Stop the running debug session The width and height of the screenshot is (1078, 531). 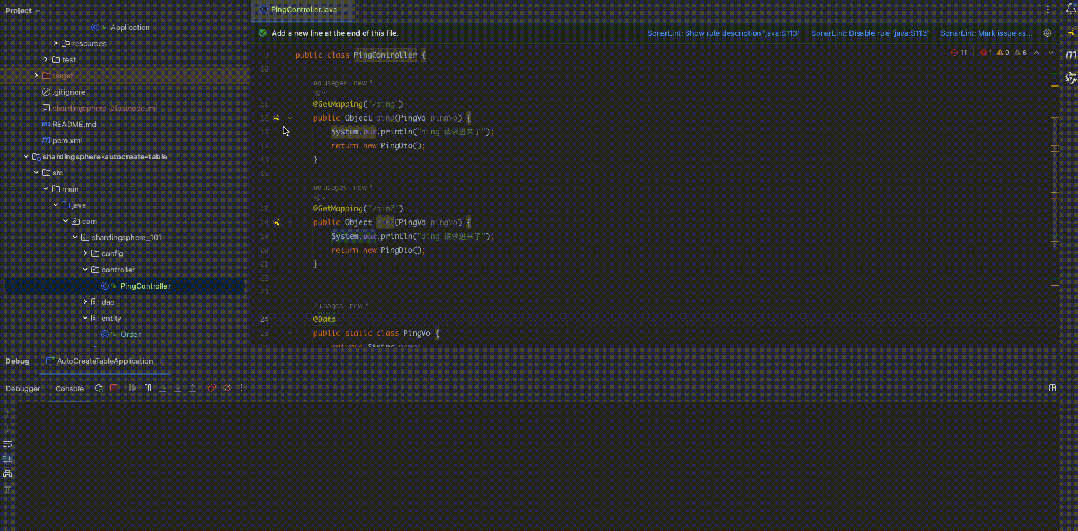pyautogui.click(x=115, y=388)
